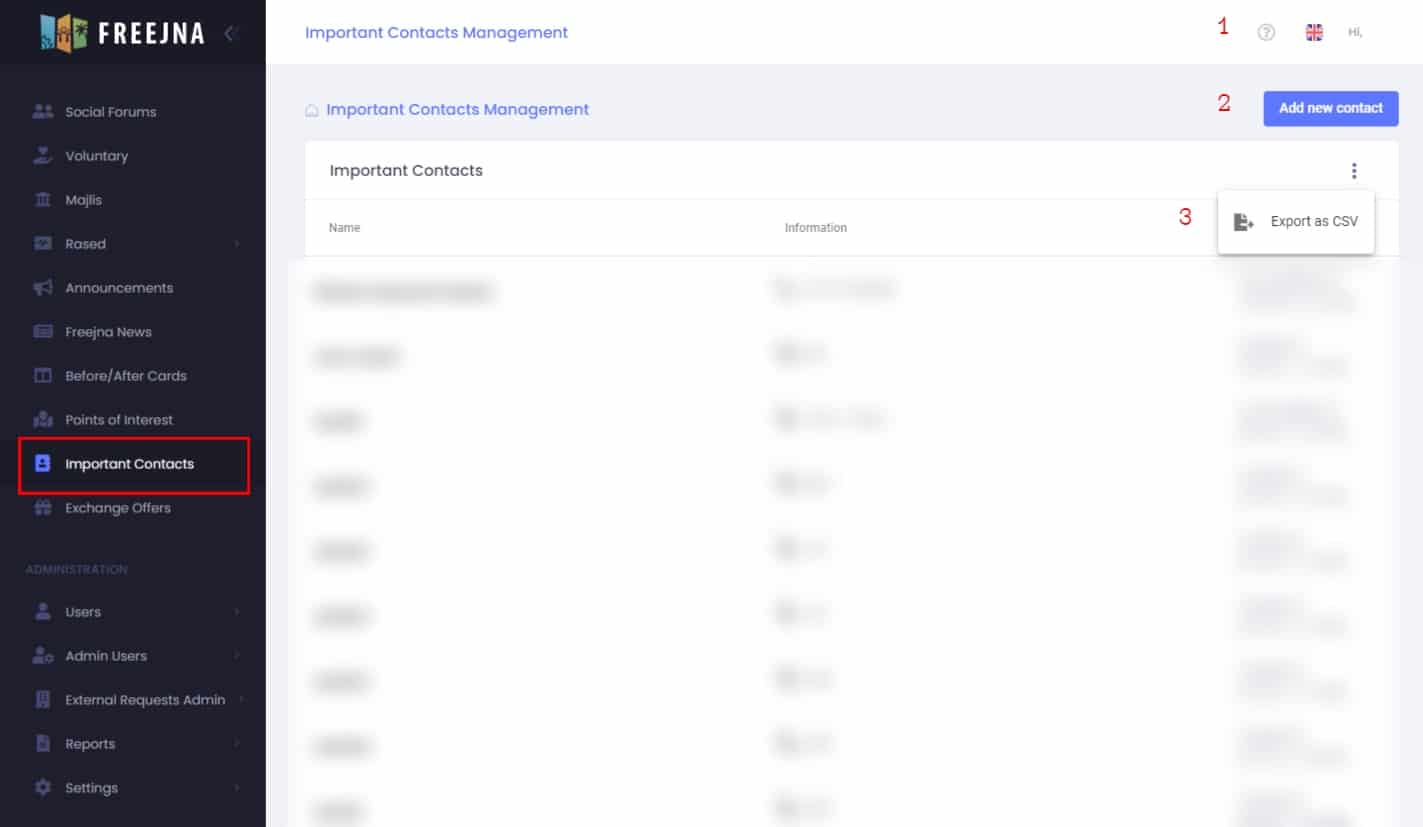
Task: Open Before/After Cards in the sidebar
Action: pyautogui.click(x=126, y=376)
